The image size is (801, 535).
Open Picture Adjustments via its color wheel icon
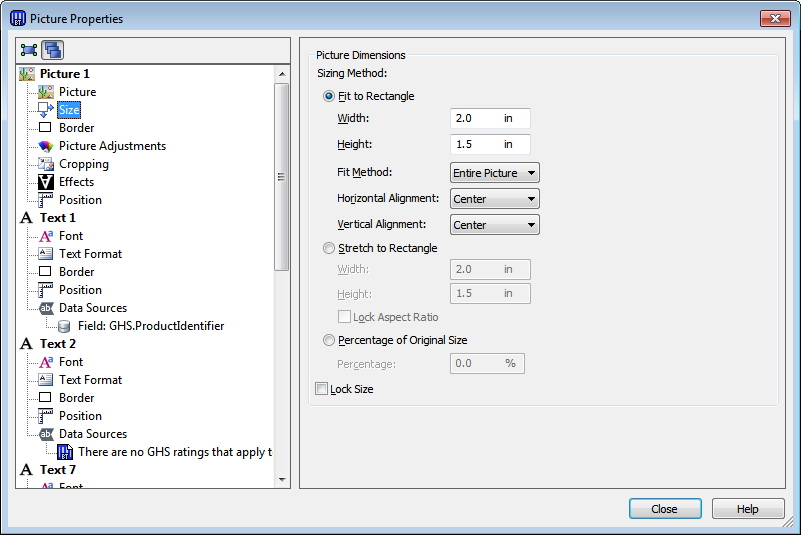click(x=45, y=146)
